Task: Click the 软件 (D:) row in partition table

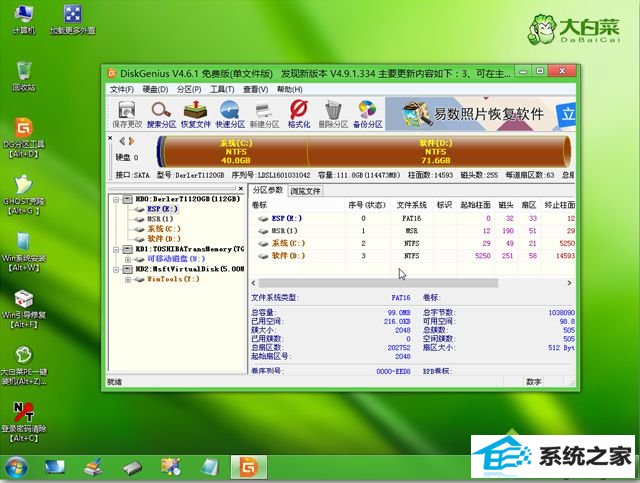Action: click(x=412, y=256)
